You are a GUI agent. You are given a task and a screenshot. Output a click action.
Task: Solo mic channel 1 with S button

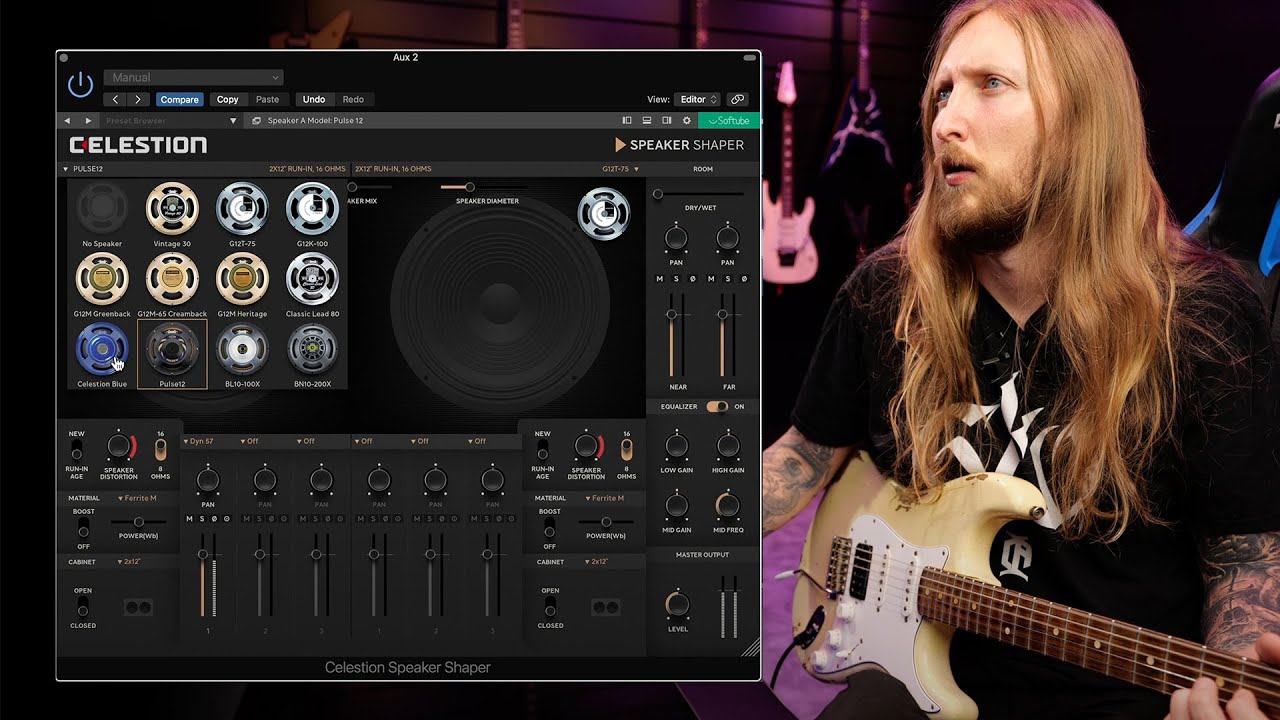[201, 519]
